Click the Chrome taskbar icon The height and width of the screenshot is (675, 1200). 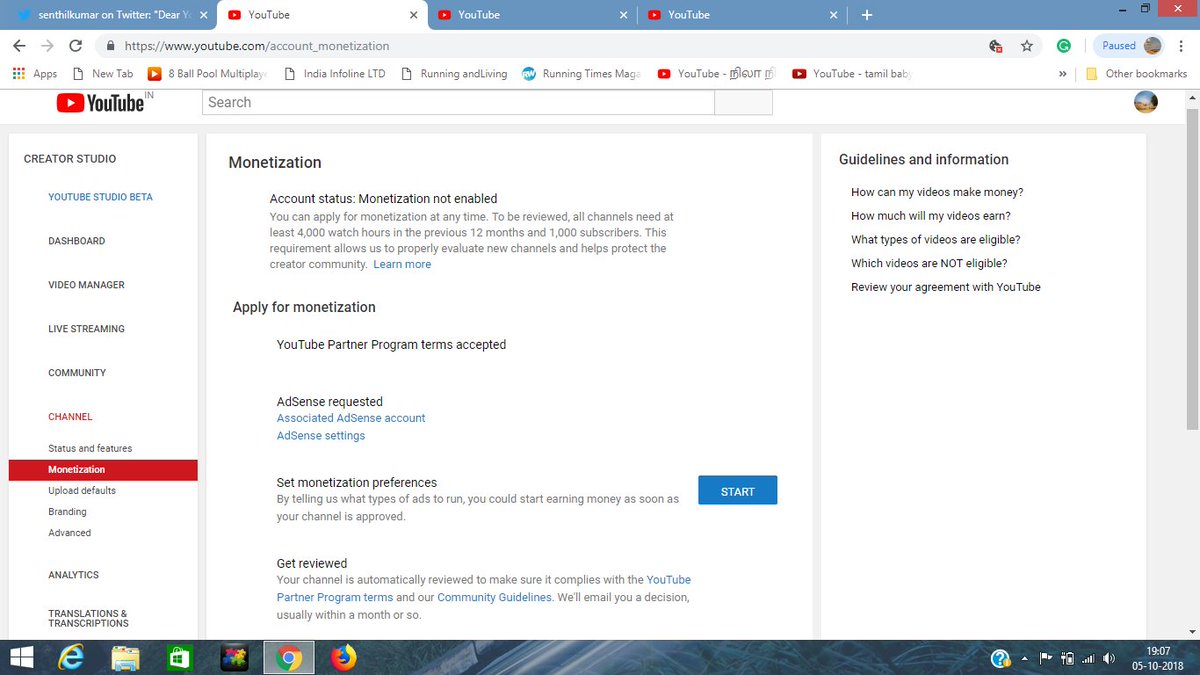point(289,658)
